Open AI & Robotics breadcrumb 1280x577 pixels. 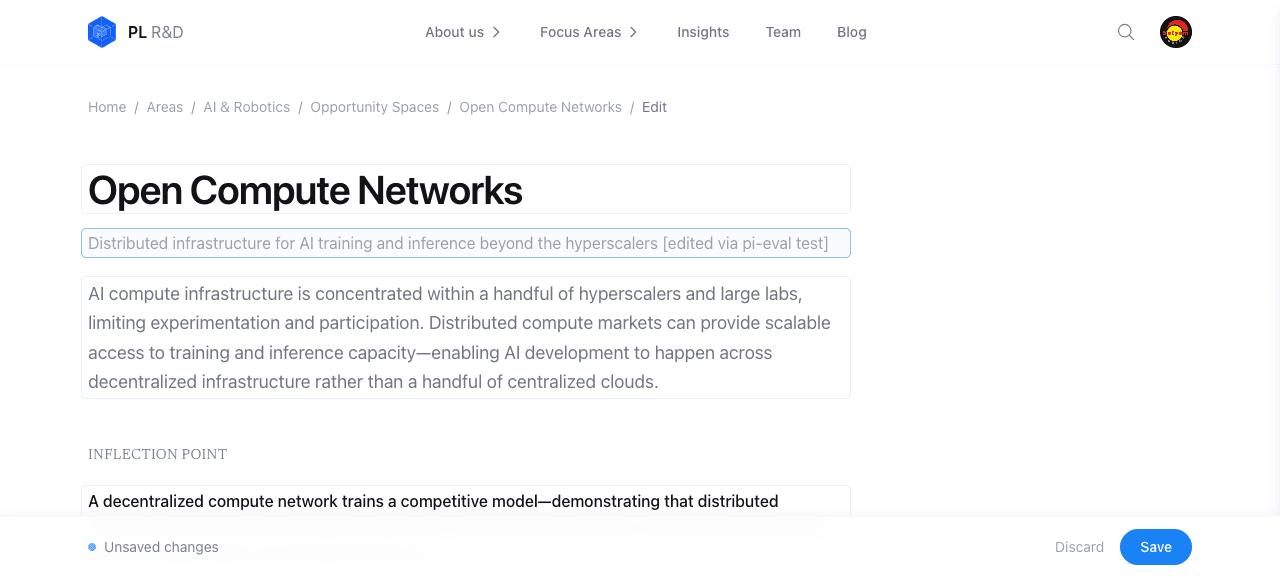pyautogui.click(x=247, y=107)
